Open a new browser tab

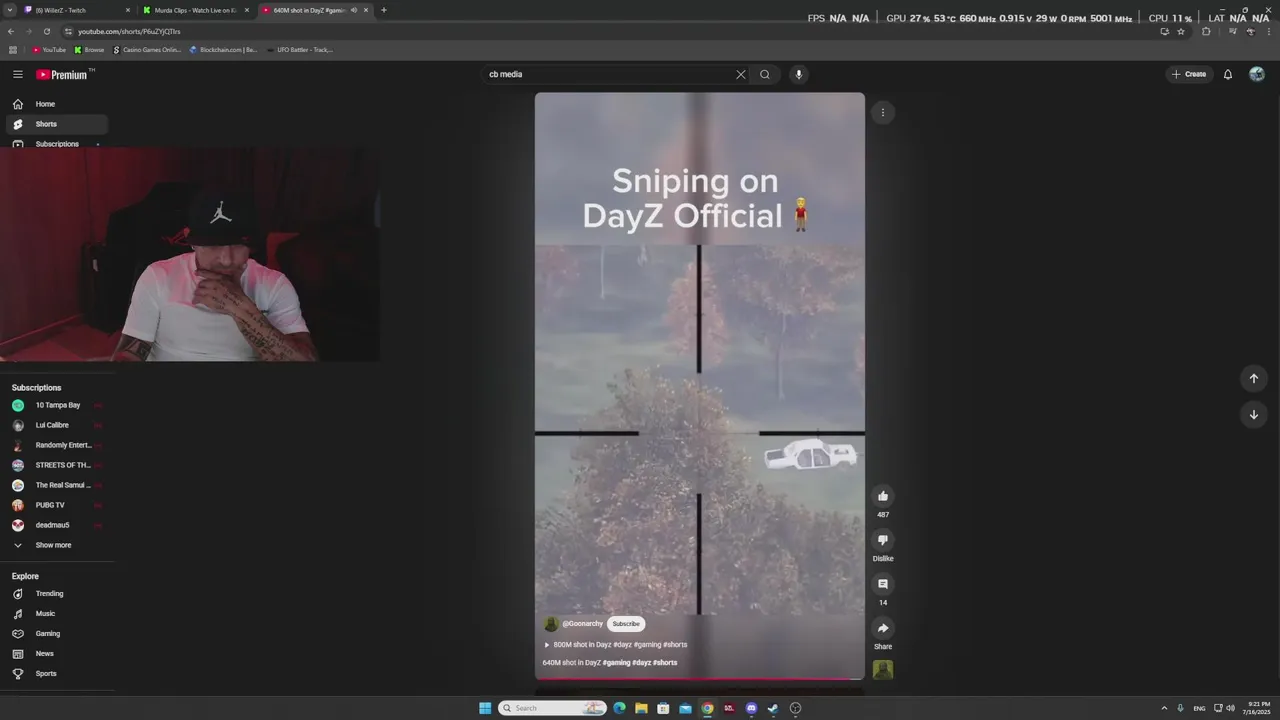click(384, 10)
